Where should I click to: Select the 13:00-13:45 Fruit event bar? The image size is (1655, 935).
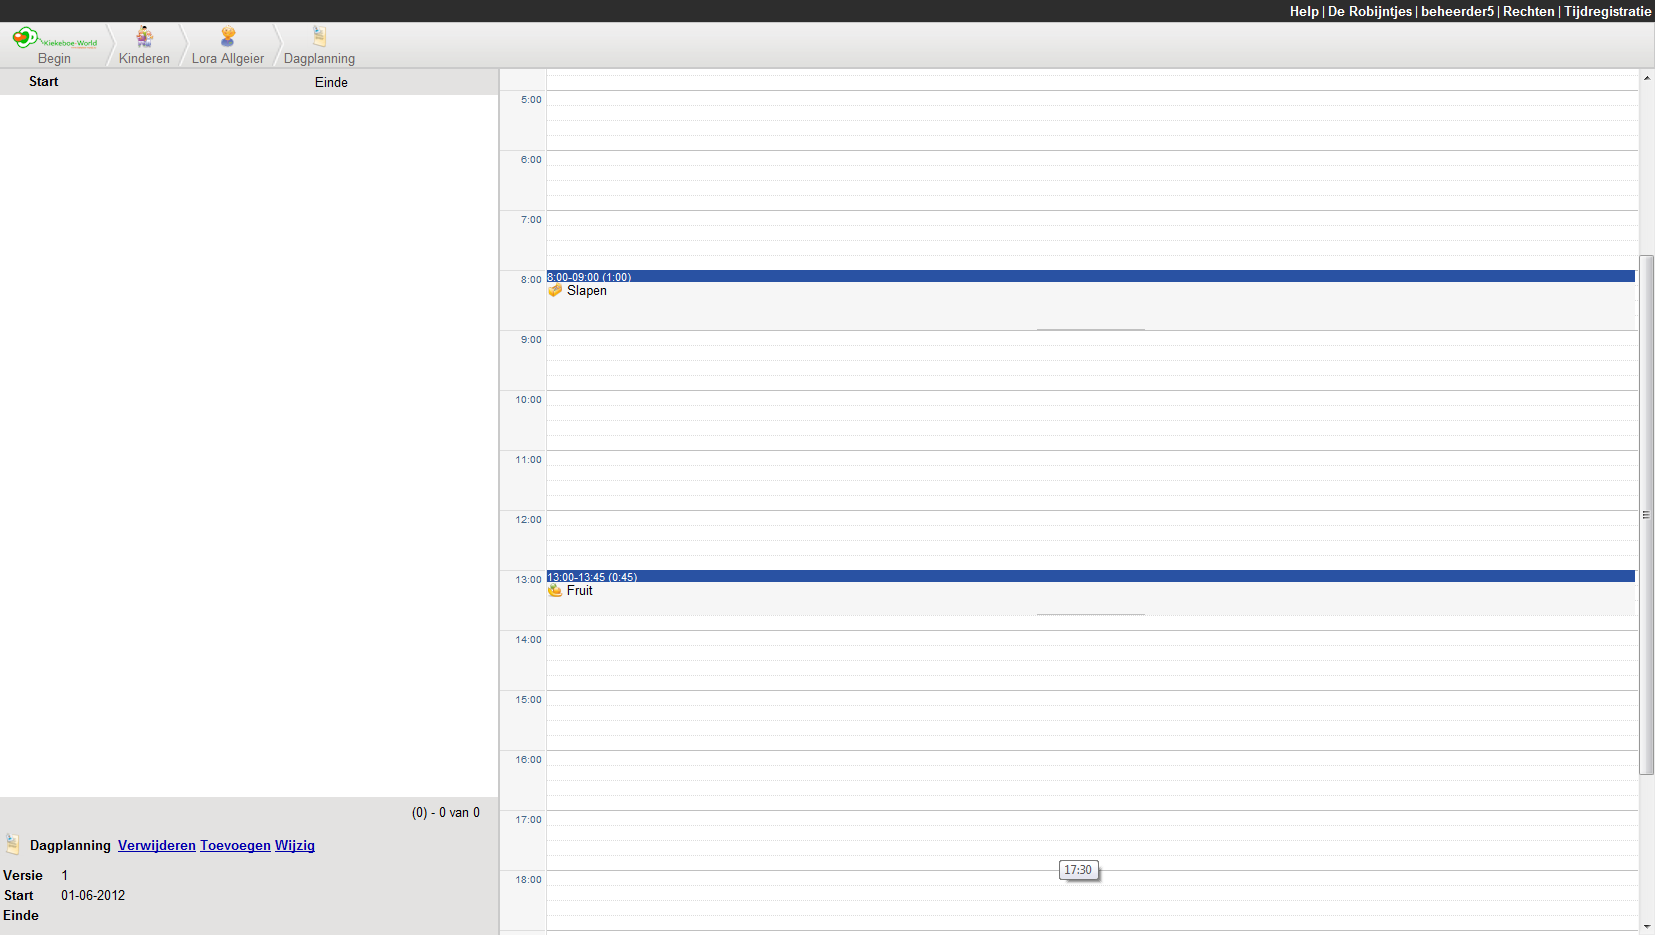(x=1090, y=576)
